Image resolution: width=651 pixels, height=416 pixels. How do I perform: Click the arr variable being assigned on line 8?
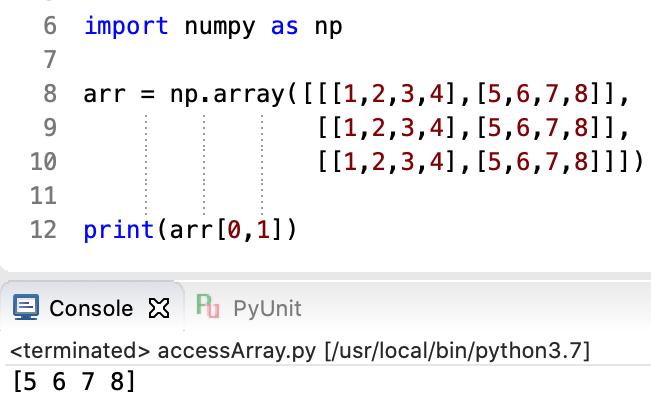pyautogui.click(x=105, y=96)
